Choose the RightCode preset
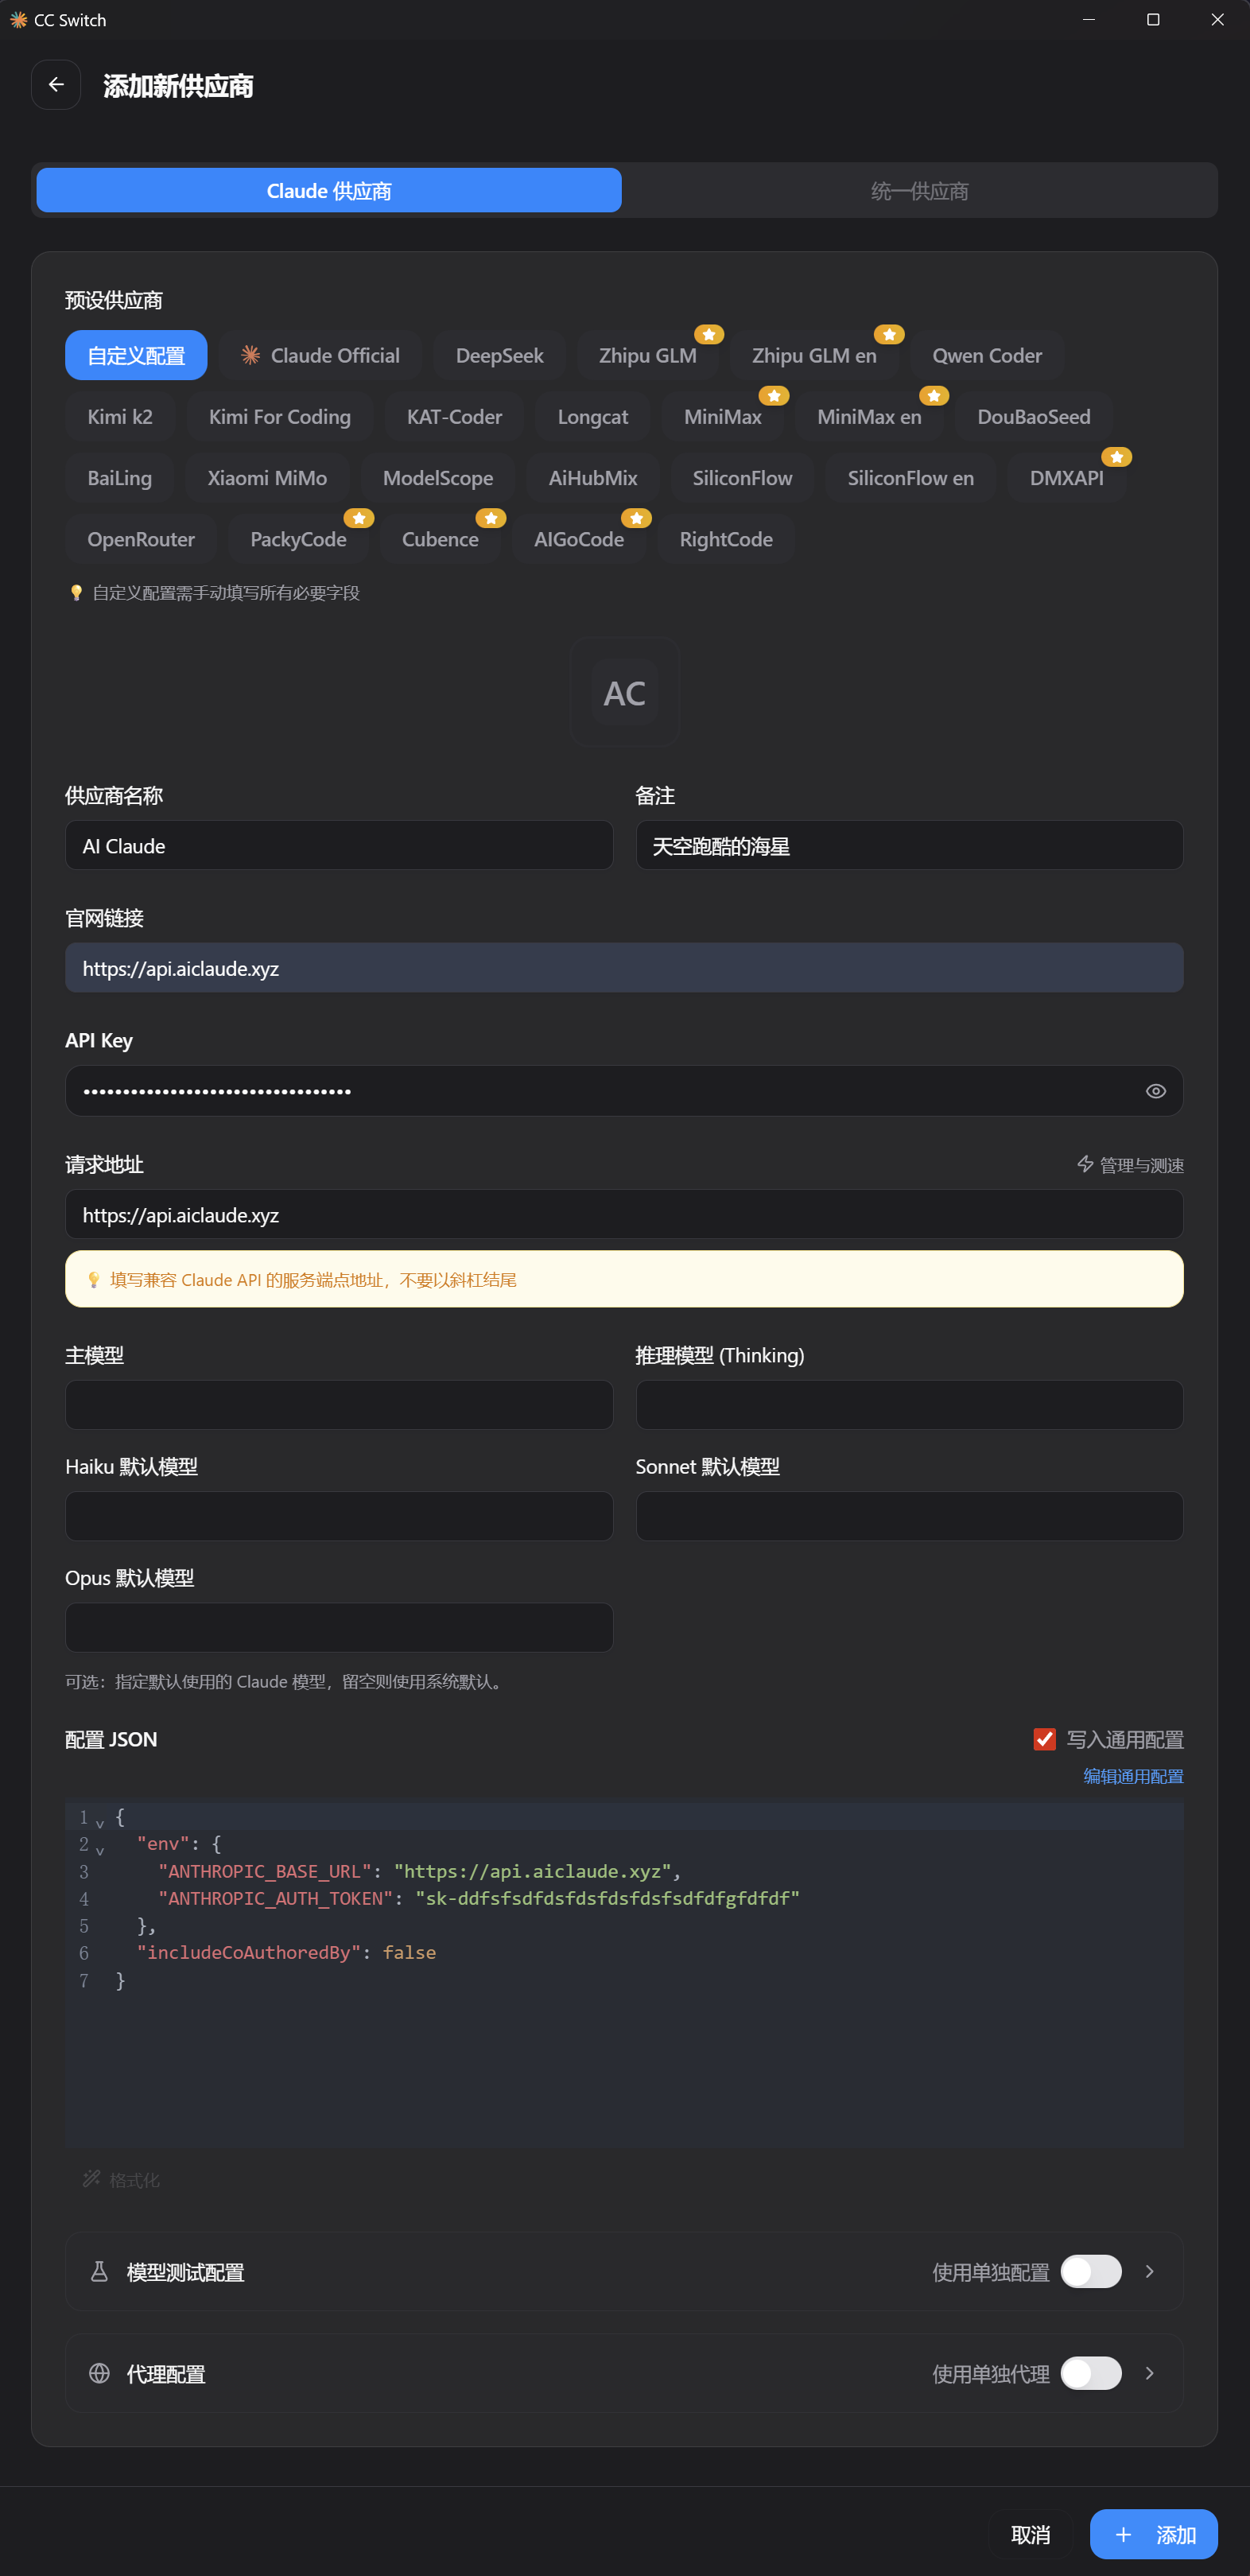This screenshot has width=1250, height=2576. coord(726,539)
